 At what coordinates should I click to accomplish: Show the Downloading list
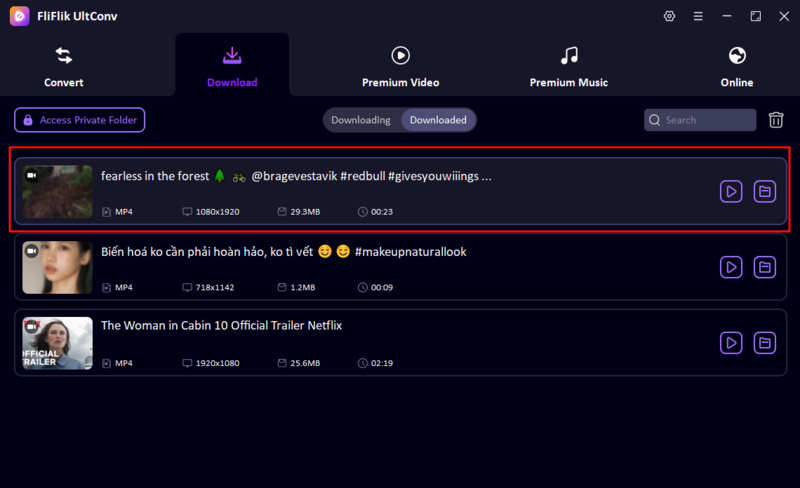(361, 120)
